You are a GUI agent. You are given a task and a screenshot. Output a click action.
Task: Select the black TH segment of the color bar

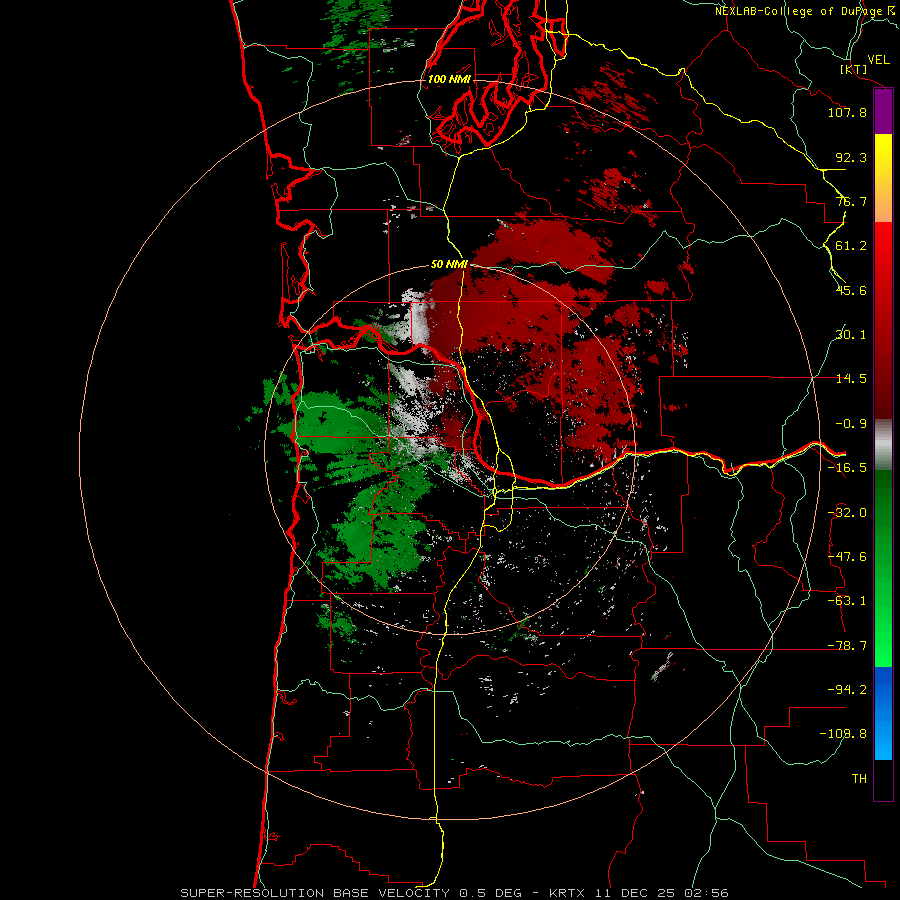[x=883, y=779]
